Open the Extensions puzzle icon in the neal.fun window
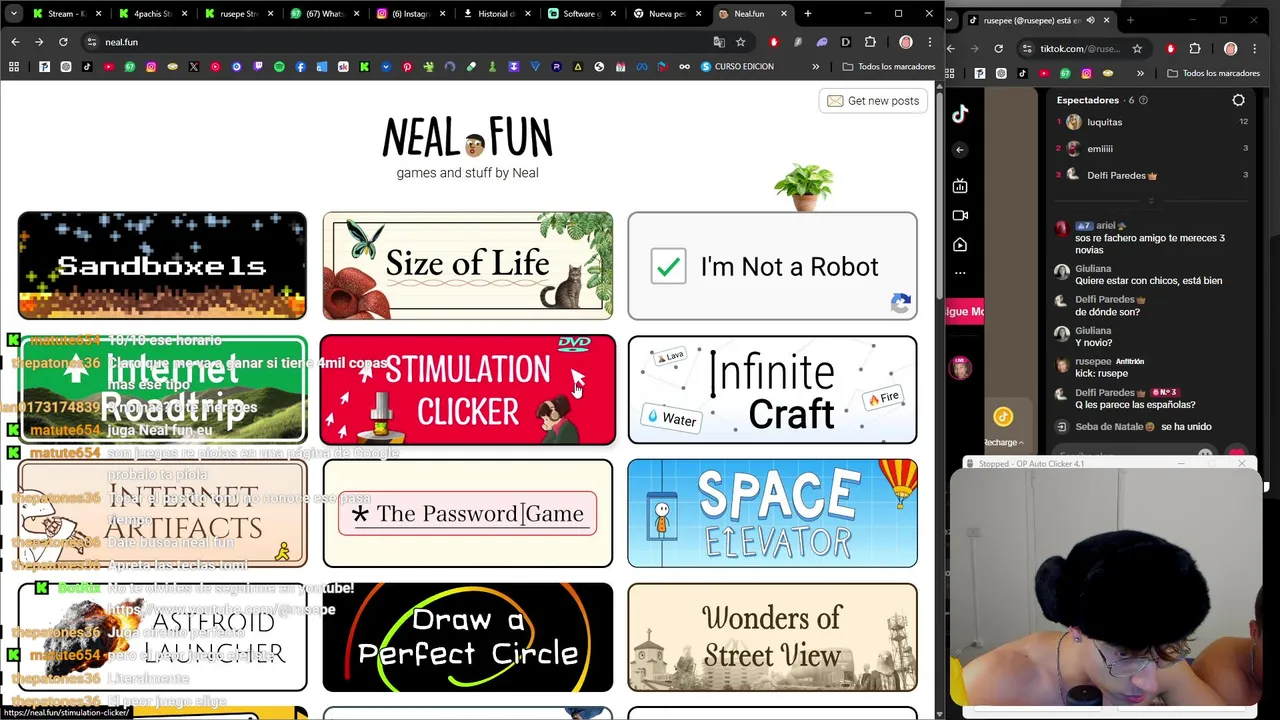 coord(870,42)
